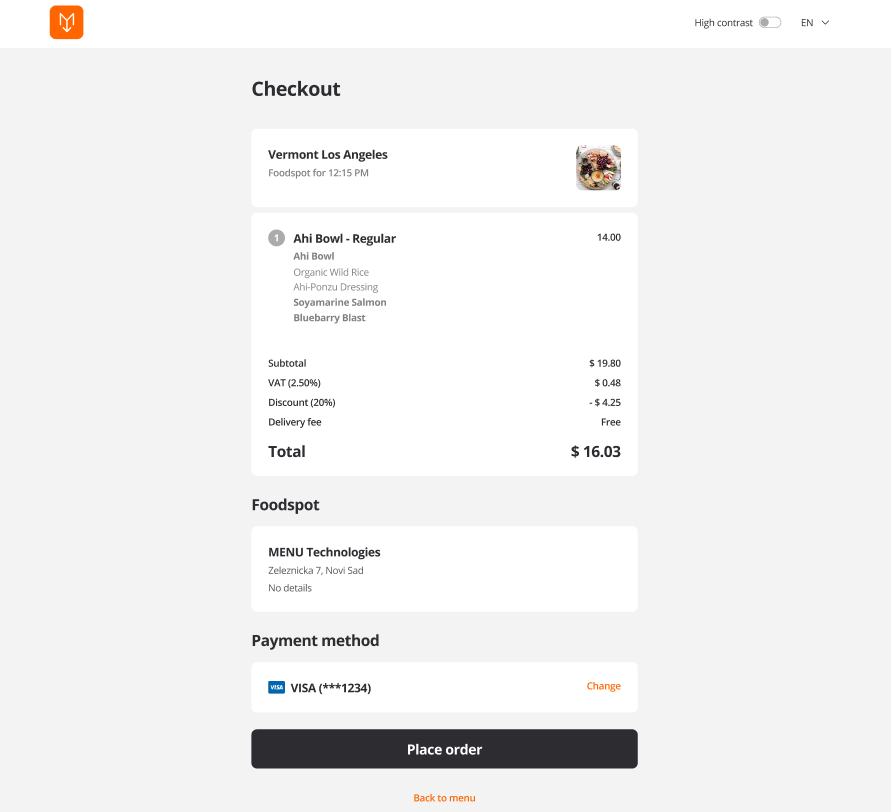891x812 pixels.
Task: Toggle the High contrast switch
Action: pos(770,22)
